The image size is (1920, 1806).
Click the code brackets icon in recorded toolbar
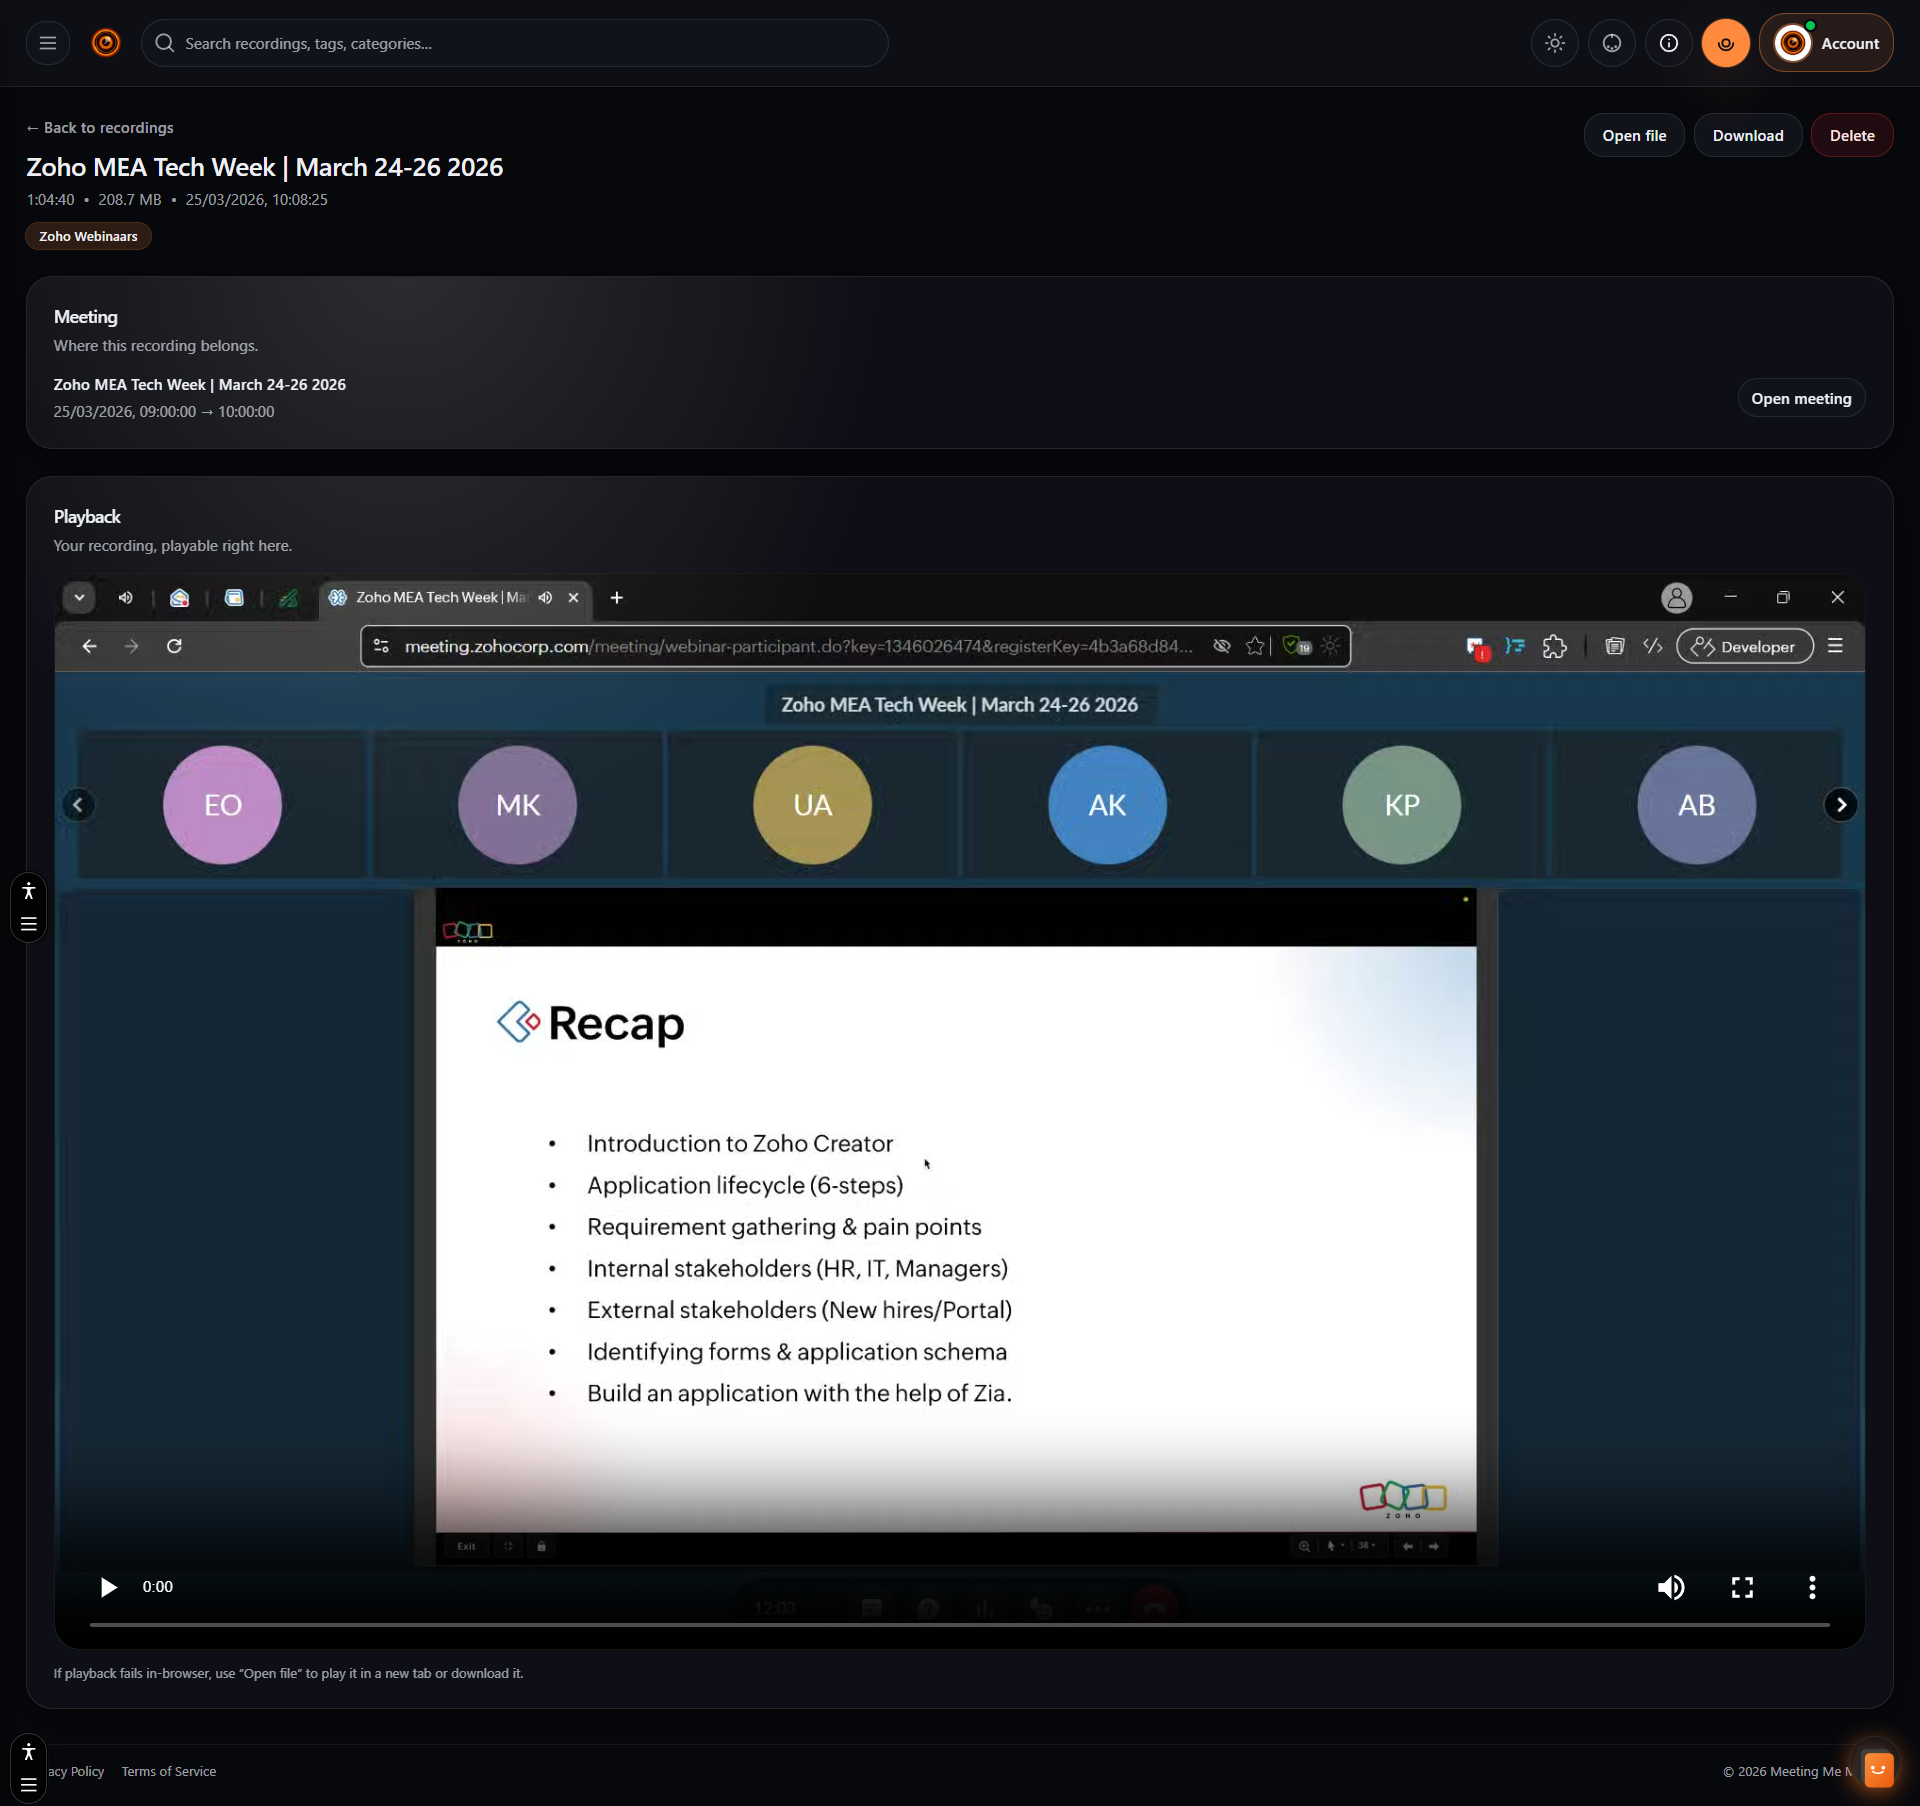pos(1652,647)
